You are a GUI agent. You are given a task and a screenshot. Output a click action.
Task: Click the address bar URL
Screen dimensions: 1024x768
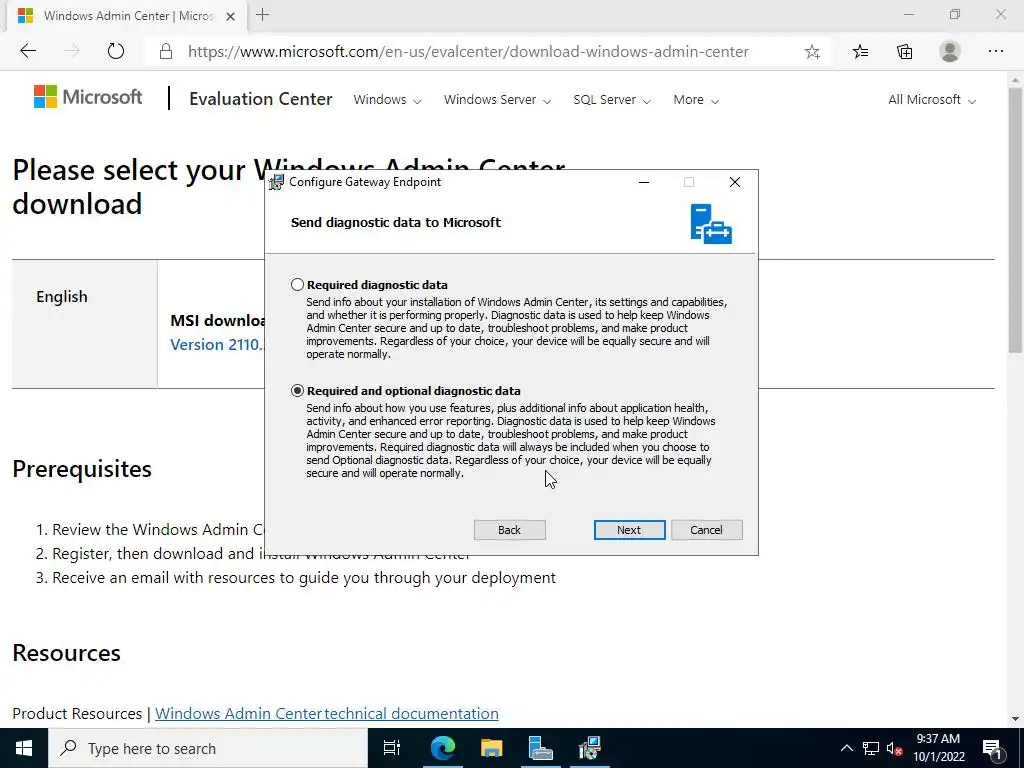[468, 52]
